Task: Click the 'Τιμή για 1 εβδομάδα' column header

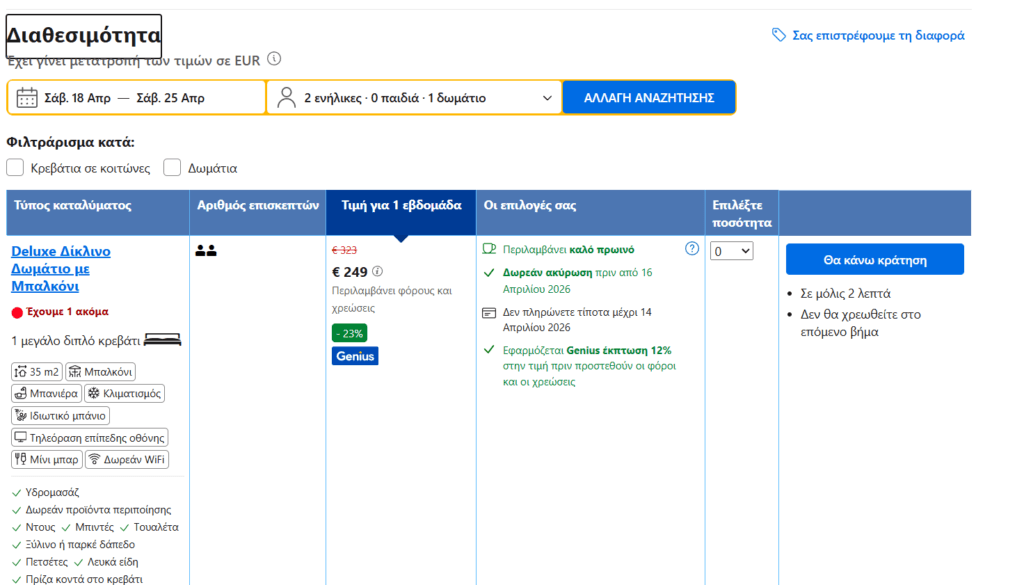Action: pos(401,206)
